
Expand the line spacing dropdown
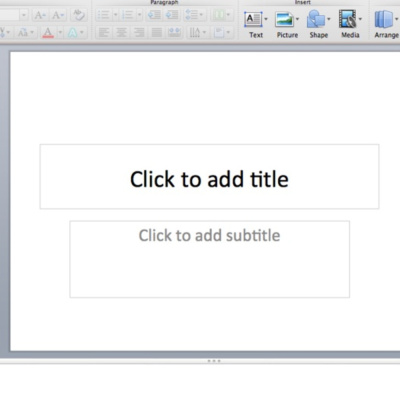coord(201,15)
